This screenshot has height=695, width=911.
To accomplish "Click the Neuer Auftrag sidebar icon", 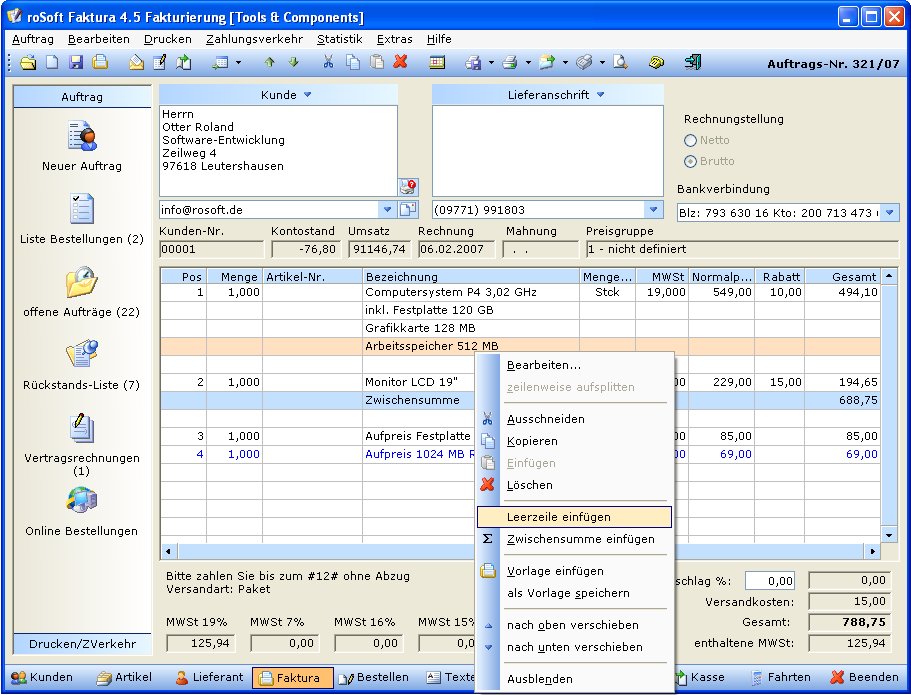I will (81, 135).
